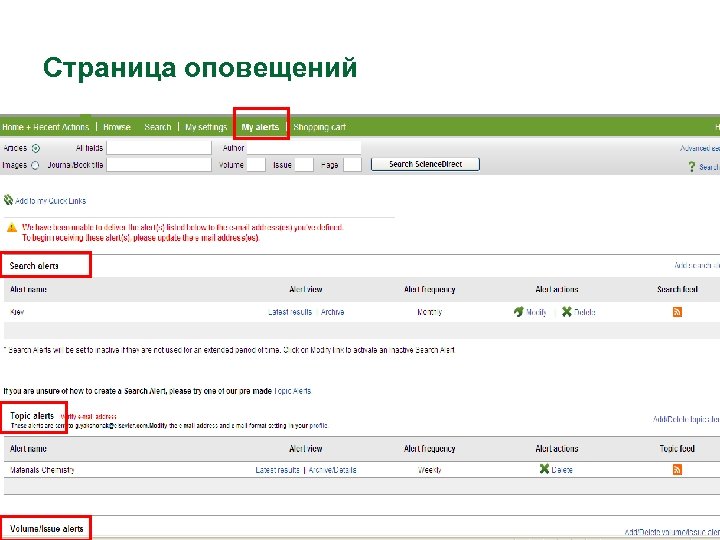Image resolution: width=720 pixels, height=540 pixels.
Task: Open the RSS feed icon for Kiev
Action: (677, 312)
